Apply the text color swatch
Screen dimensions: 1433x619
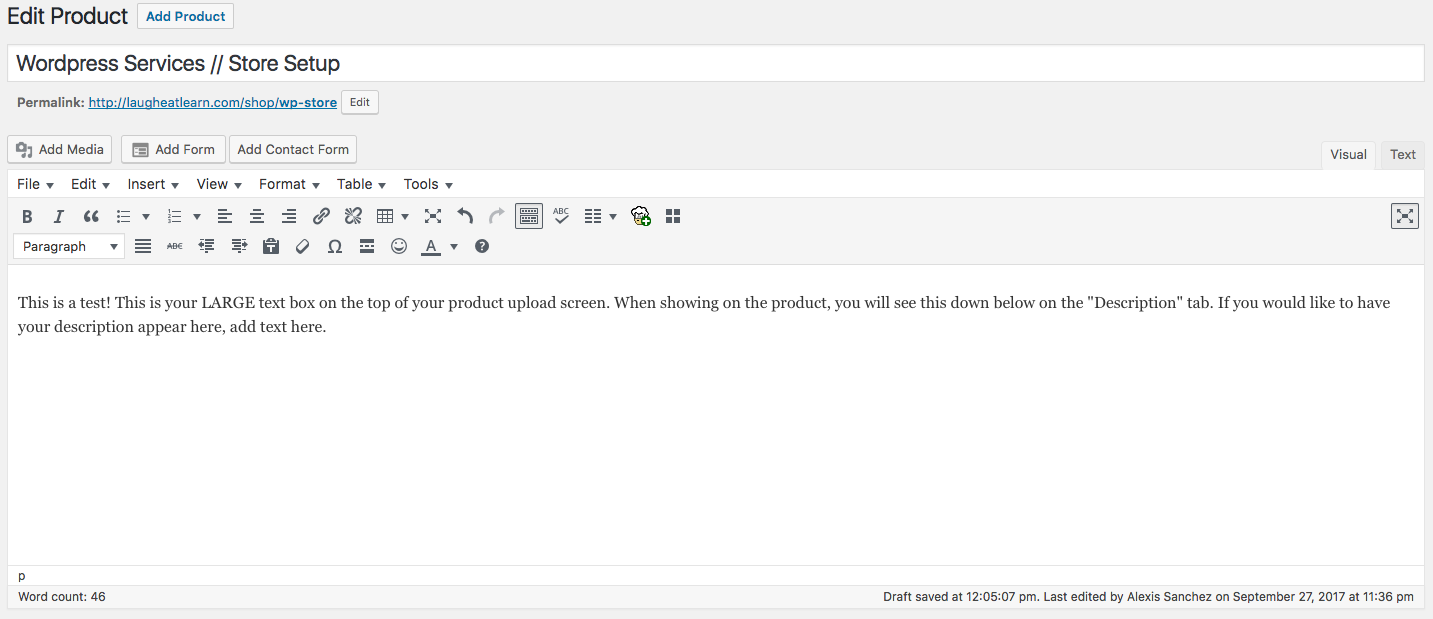[431, 246]
